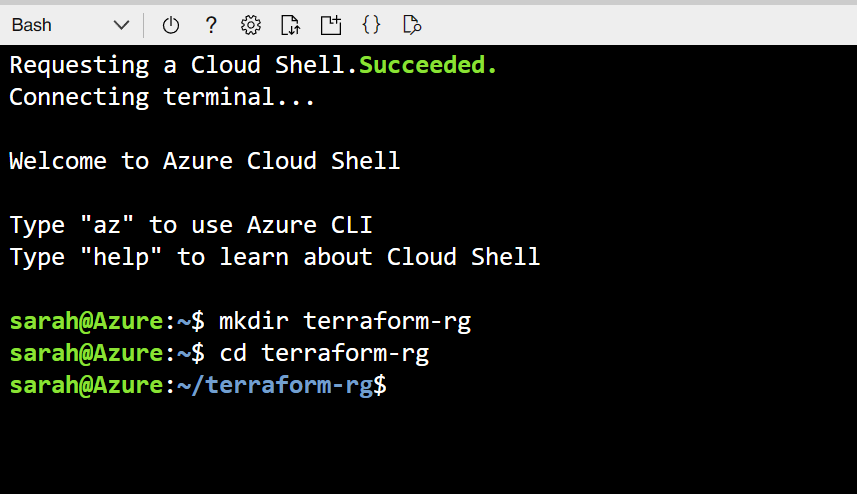Click the green "Succeeded." status text
The height and width of the screenshot is (494, 857).
point(428,65)
